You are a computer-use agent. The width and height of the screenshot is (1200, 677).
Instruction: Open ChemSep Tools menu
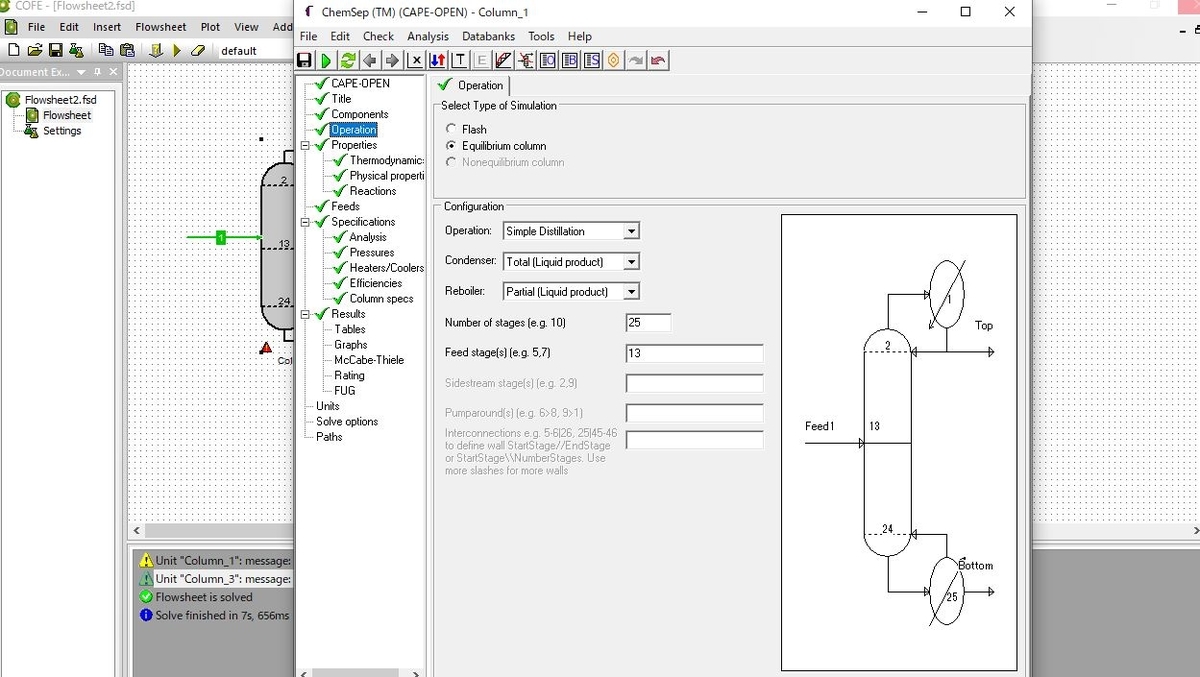[541, 36]
